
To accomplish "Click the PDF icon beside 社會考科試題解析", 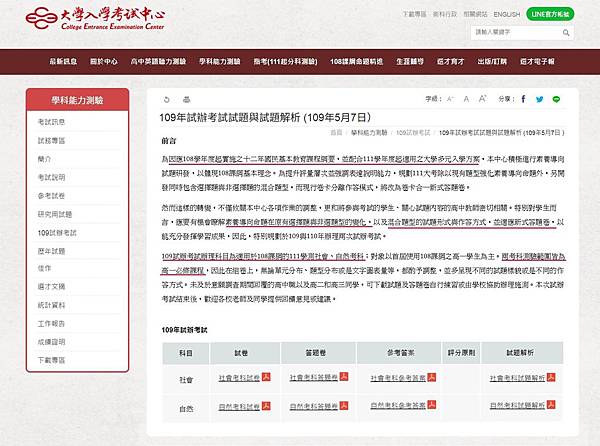I will pyautogui.click(x=551, y=377).
